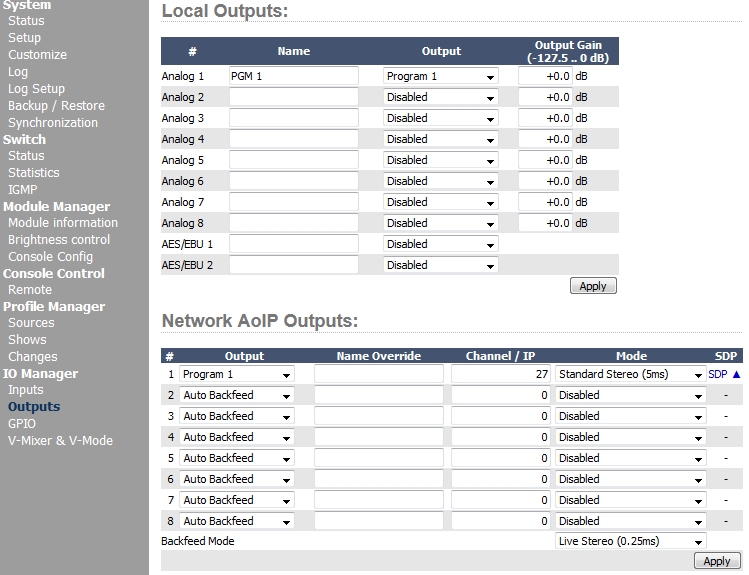Open the Backfeed Mode dropdown

[x=630, y=541]
